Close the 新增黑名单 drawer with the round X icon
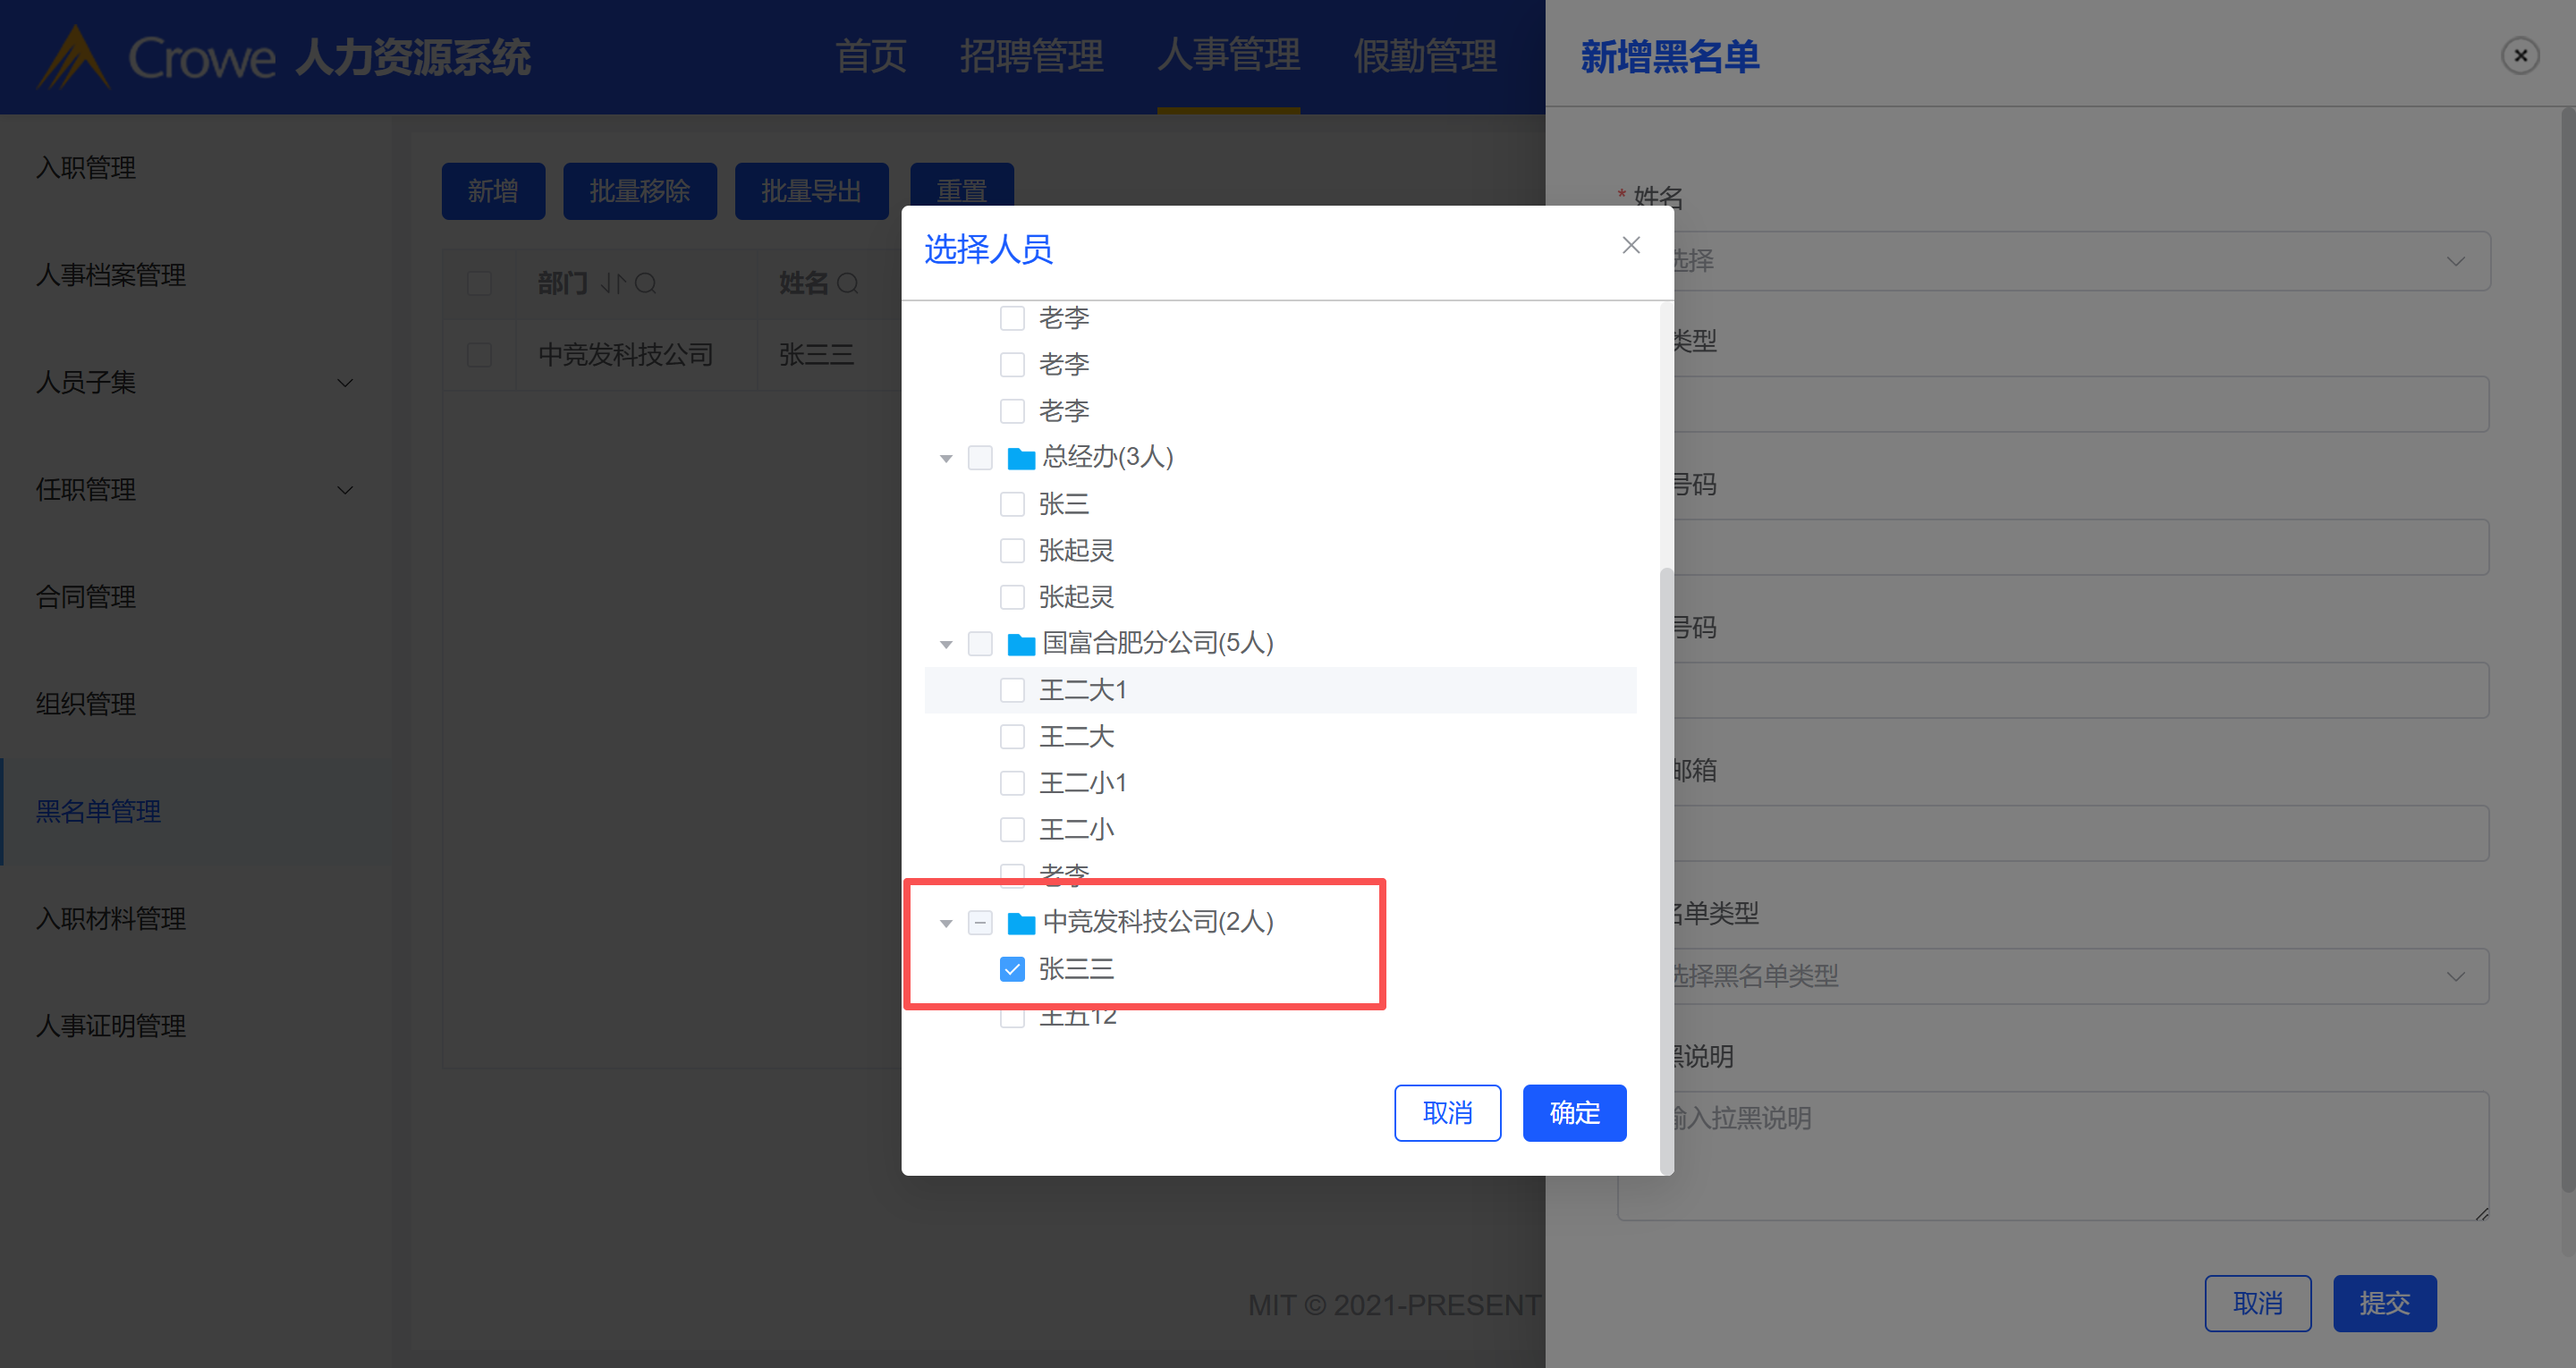The height and width of the screenshot is (1368, 2576). coord(2520,56)
